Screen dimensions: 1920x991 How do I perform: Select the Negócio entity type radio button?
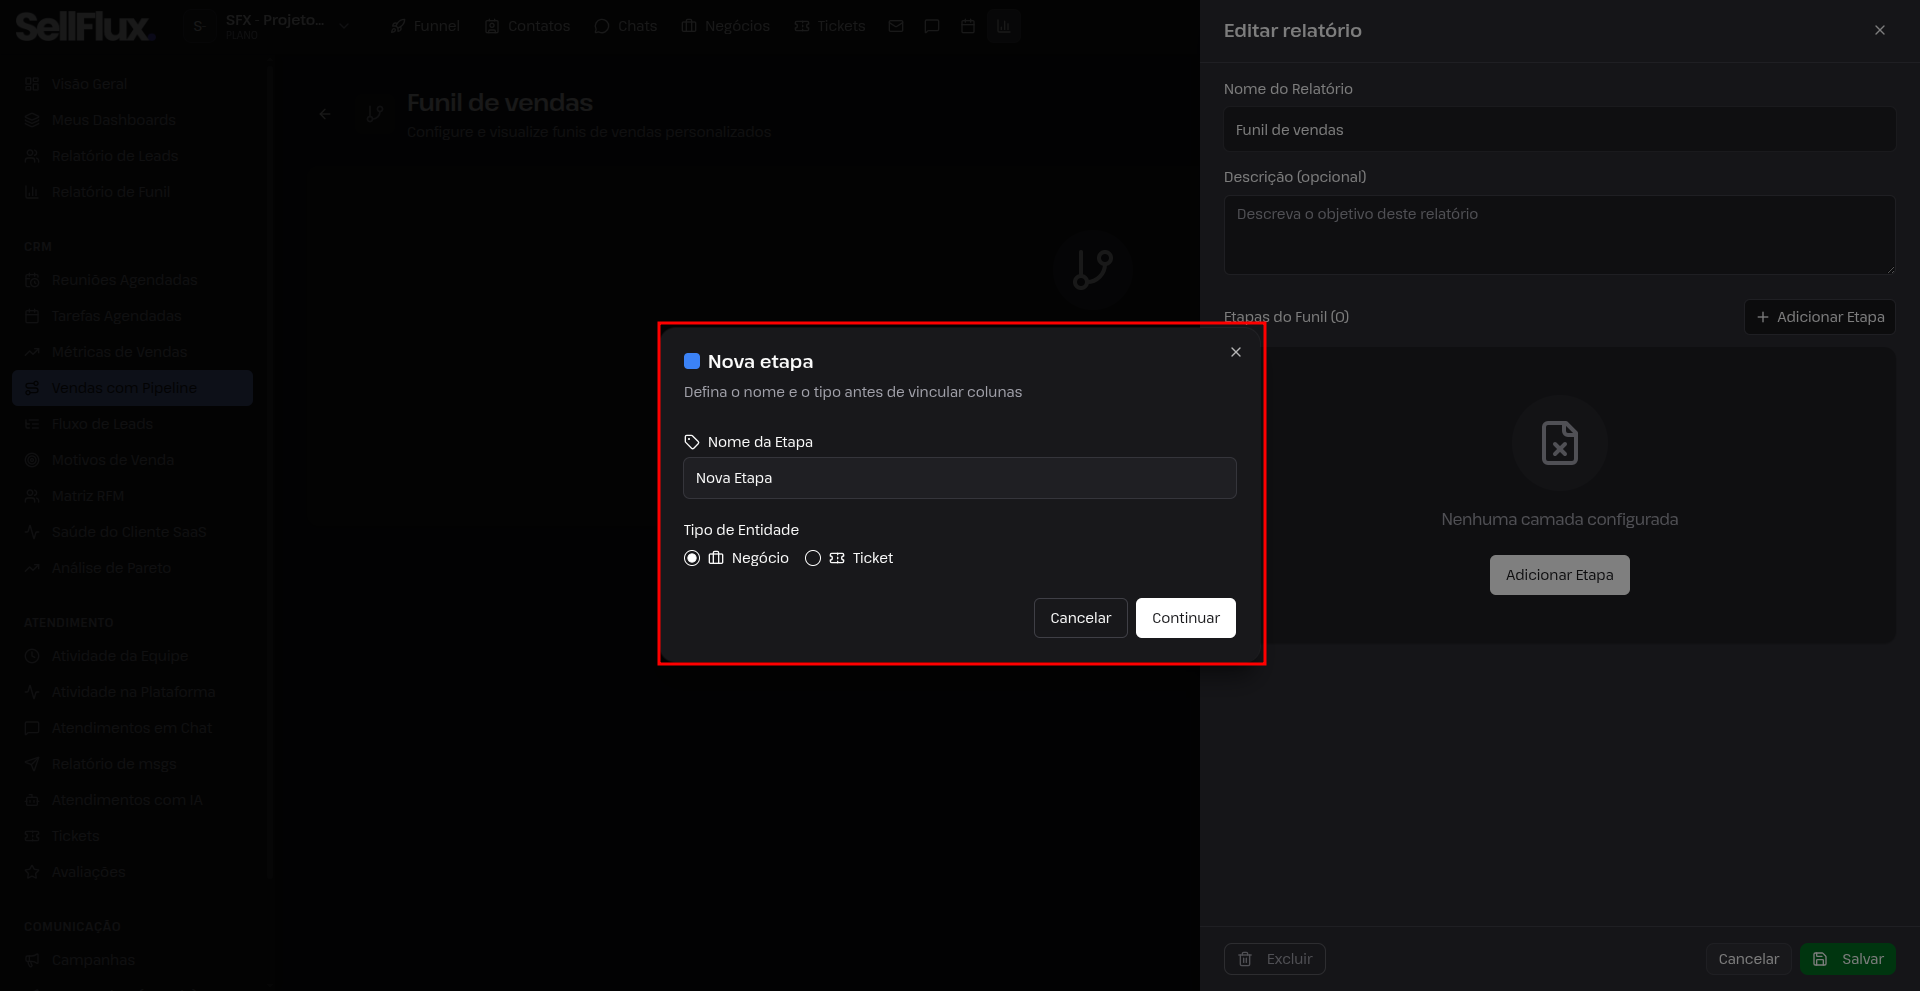[692, 558]
